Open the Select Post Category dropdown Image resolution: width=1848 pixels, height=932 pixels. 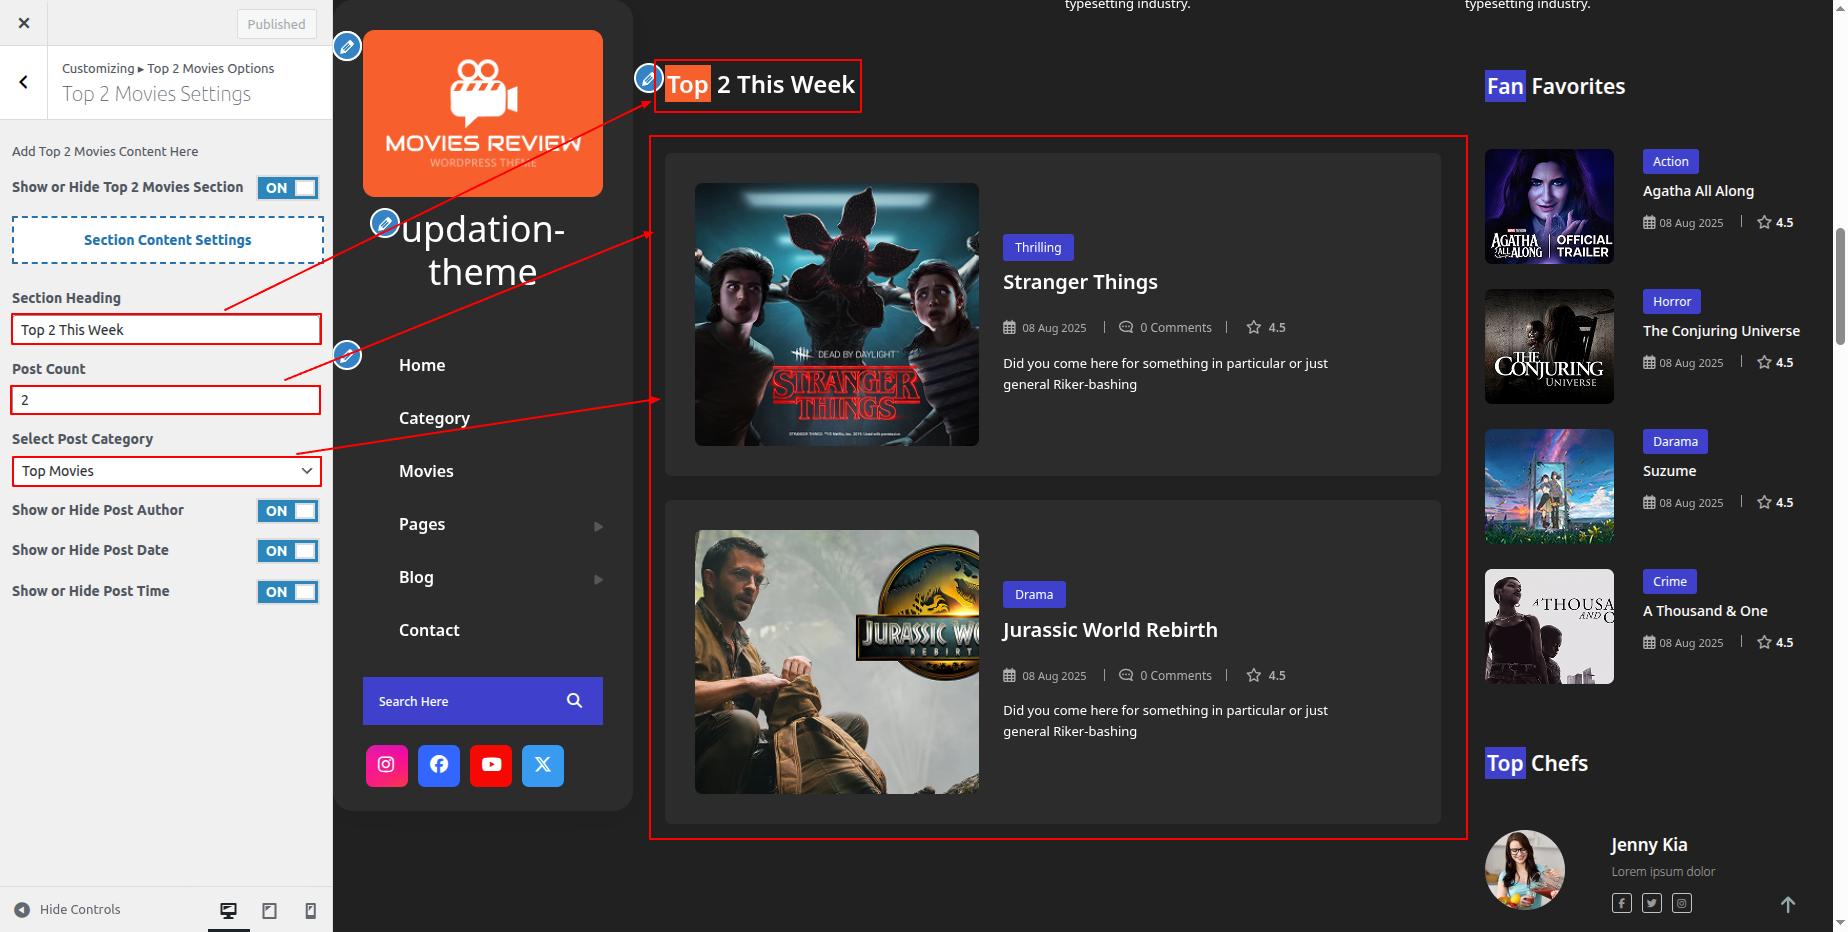pyautogui.click(x=166, y=471)
